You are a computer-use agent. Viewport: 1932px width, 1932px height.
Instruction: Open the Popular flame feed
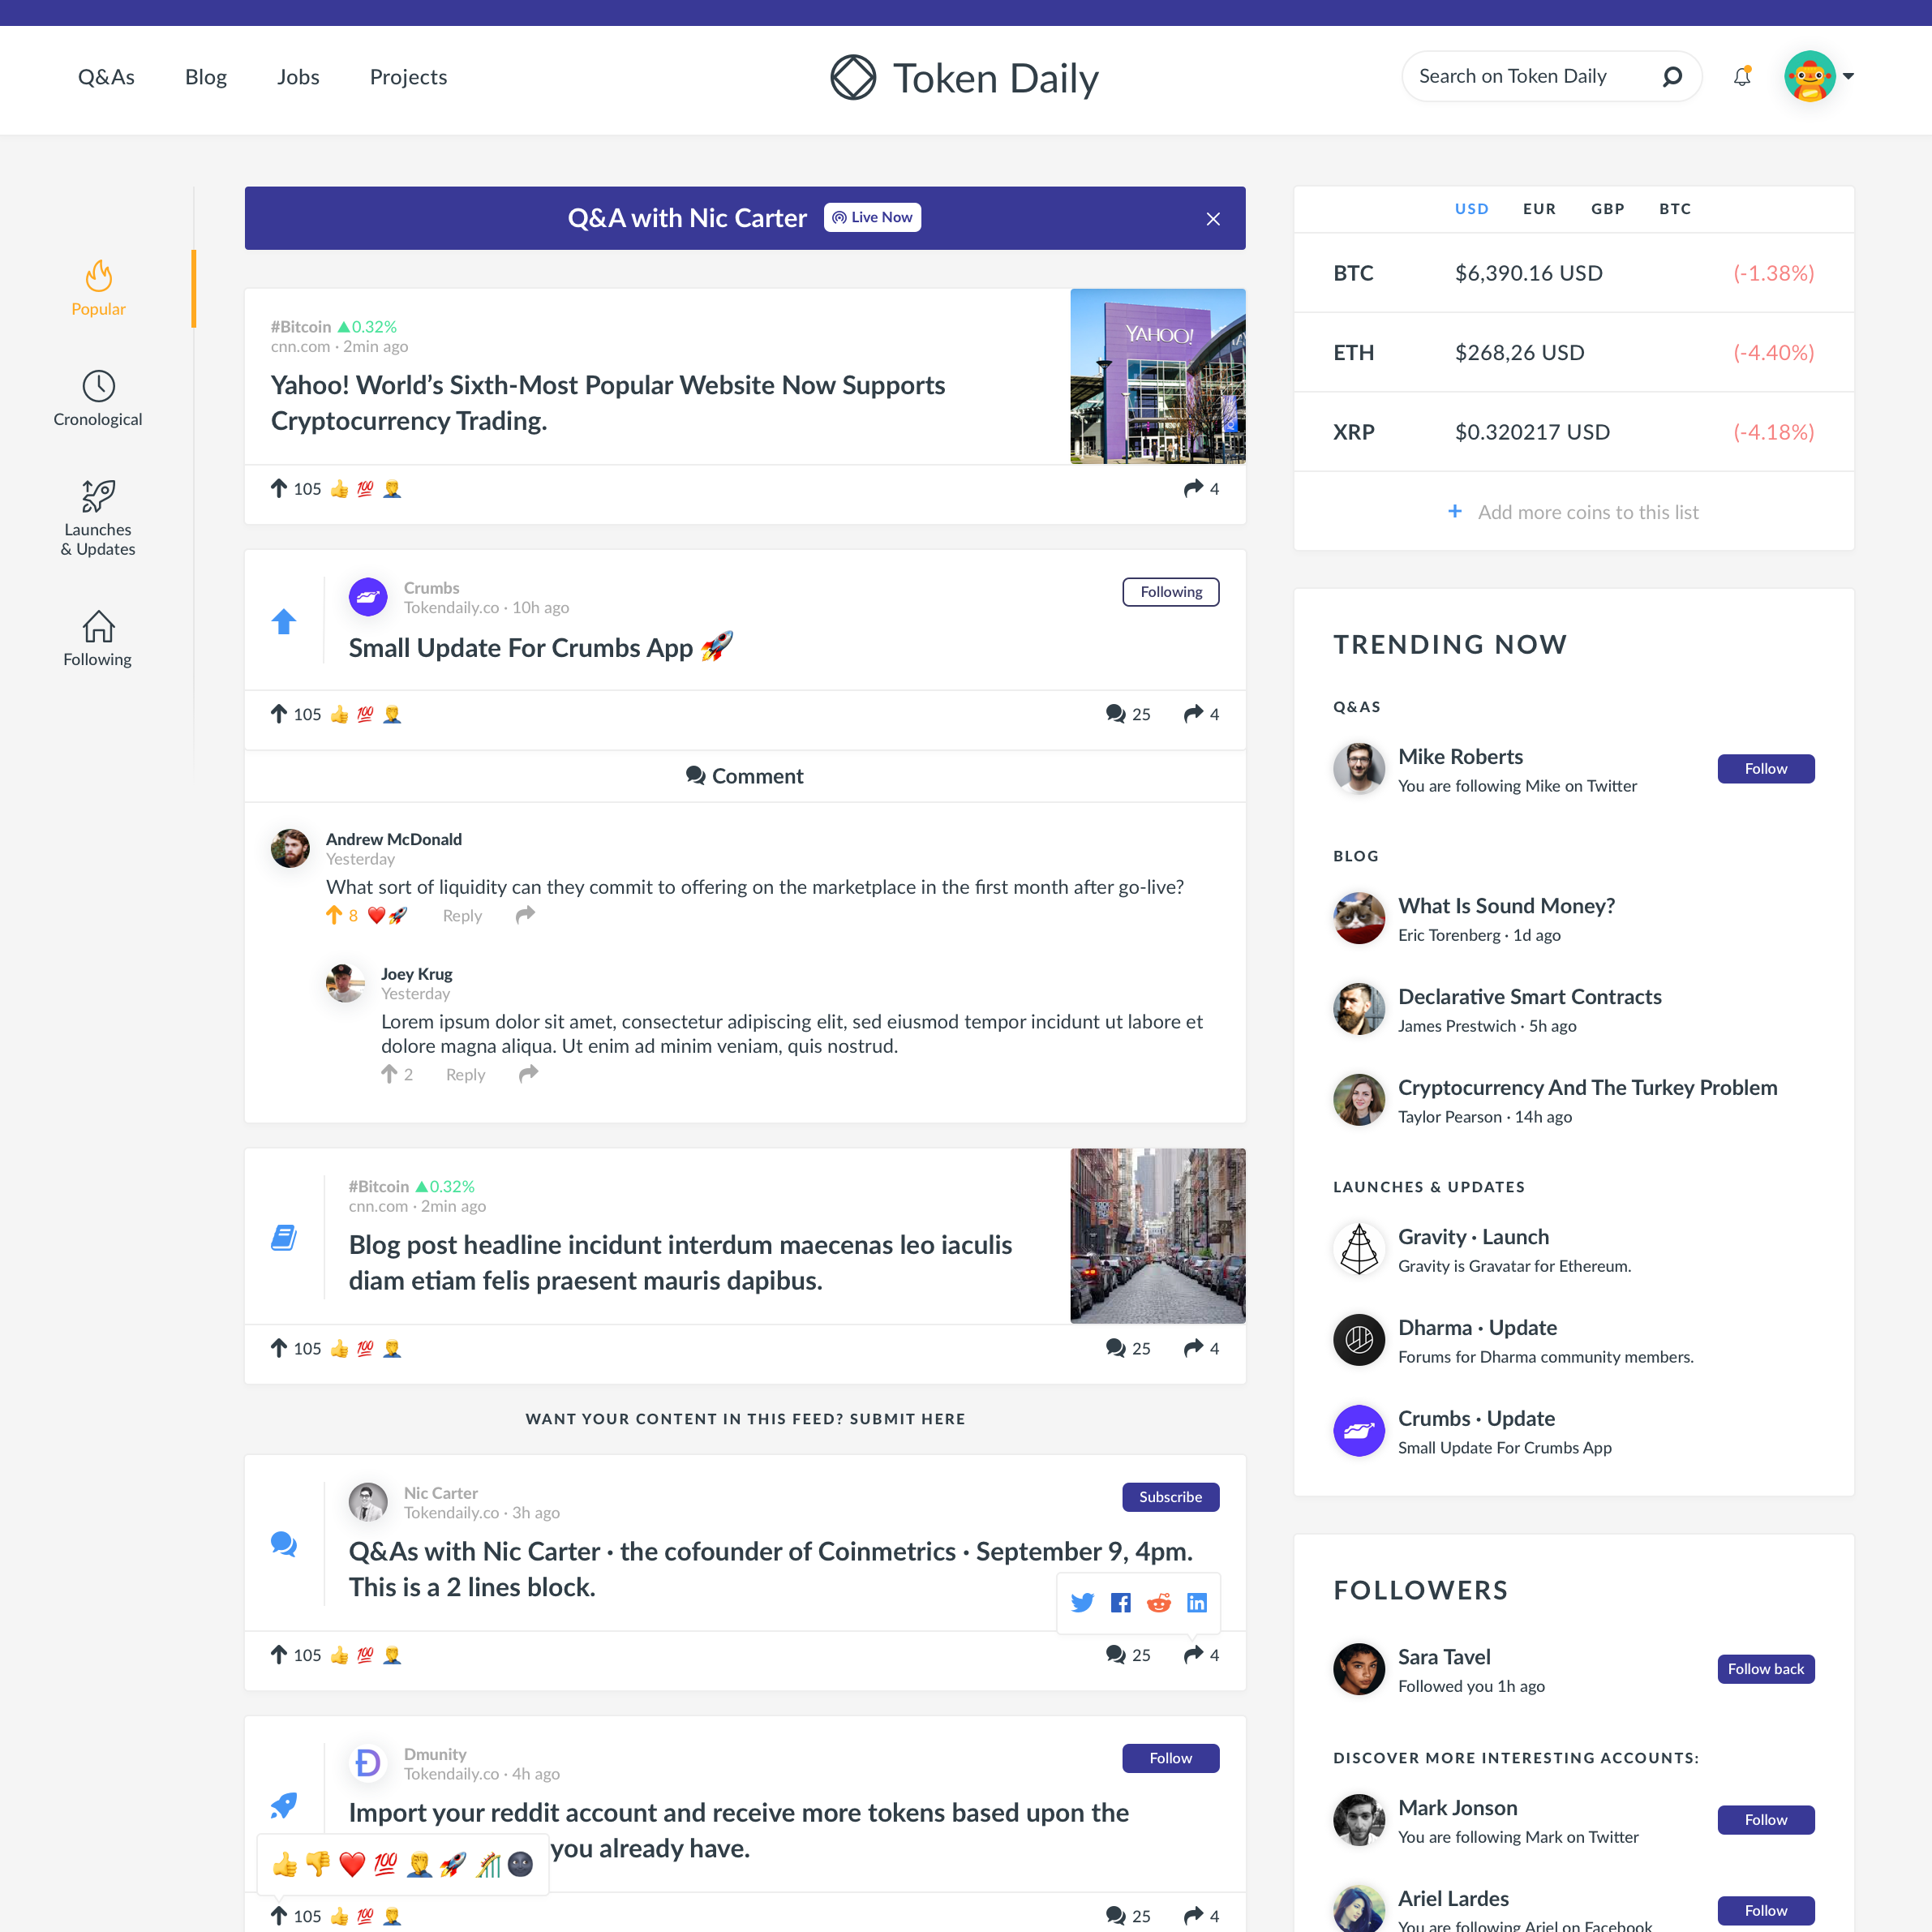[x=98, y=288]
